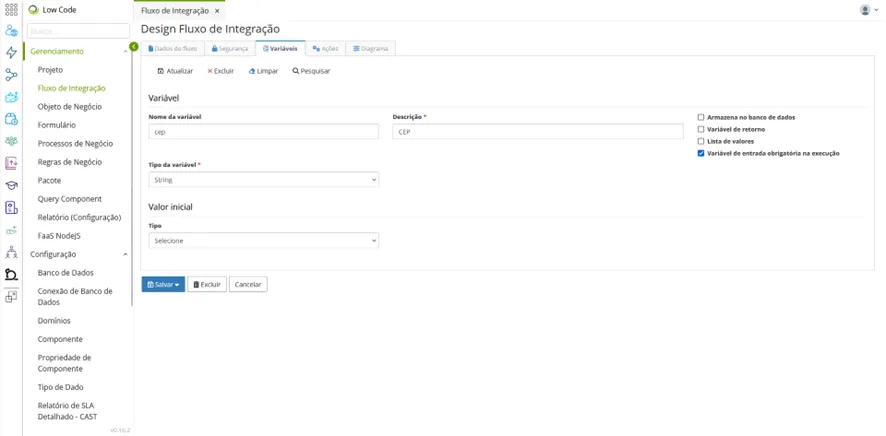
Task: Check the Variável de retorno option
Action: pyautogui.click(x=701, y=129)
